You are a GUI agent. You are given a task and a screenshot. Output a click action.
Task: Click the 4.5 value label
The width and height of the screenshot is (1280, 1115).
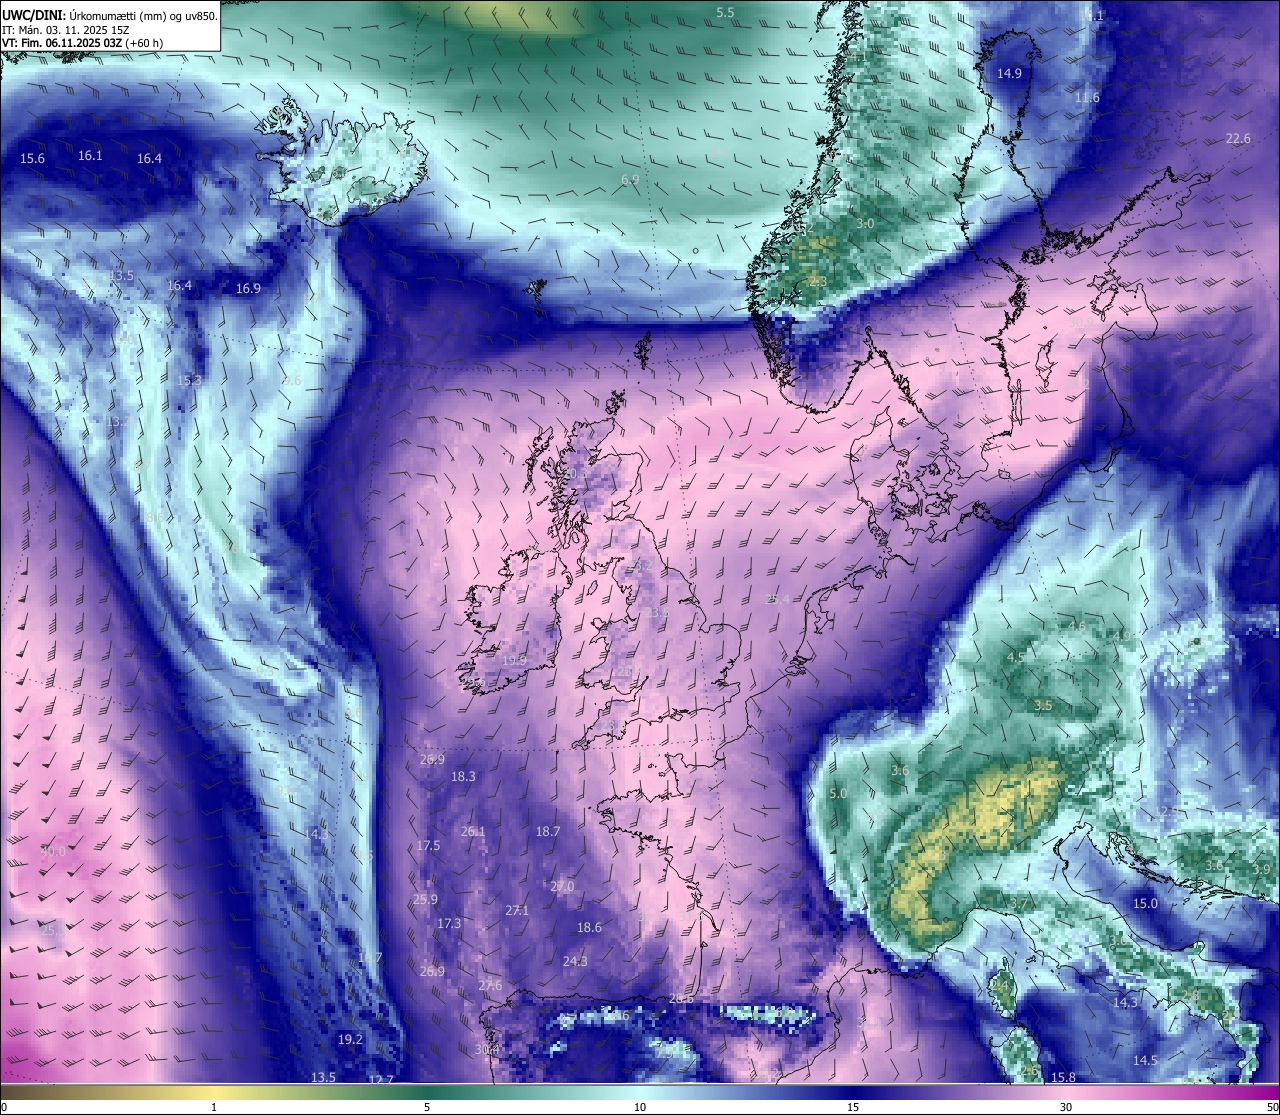[1015, 658]
